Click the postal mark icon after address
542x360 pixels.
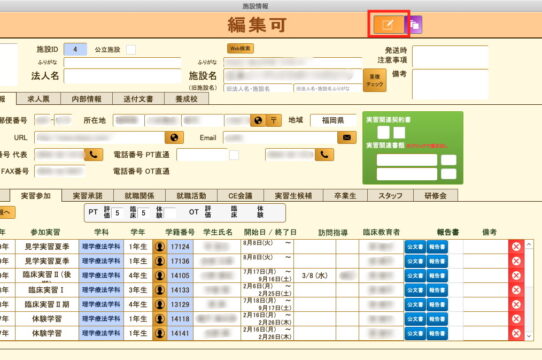coord(273,120)
